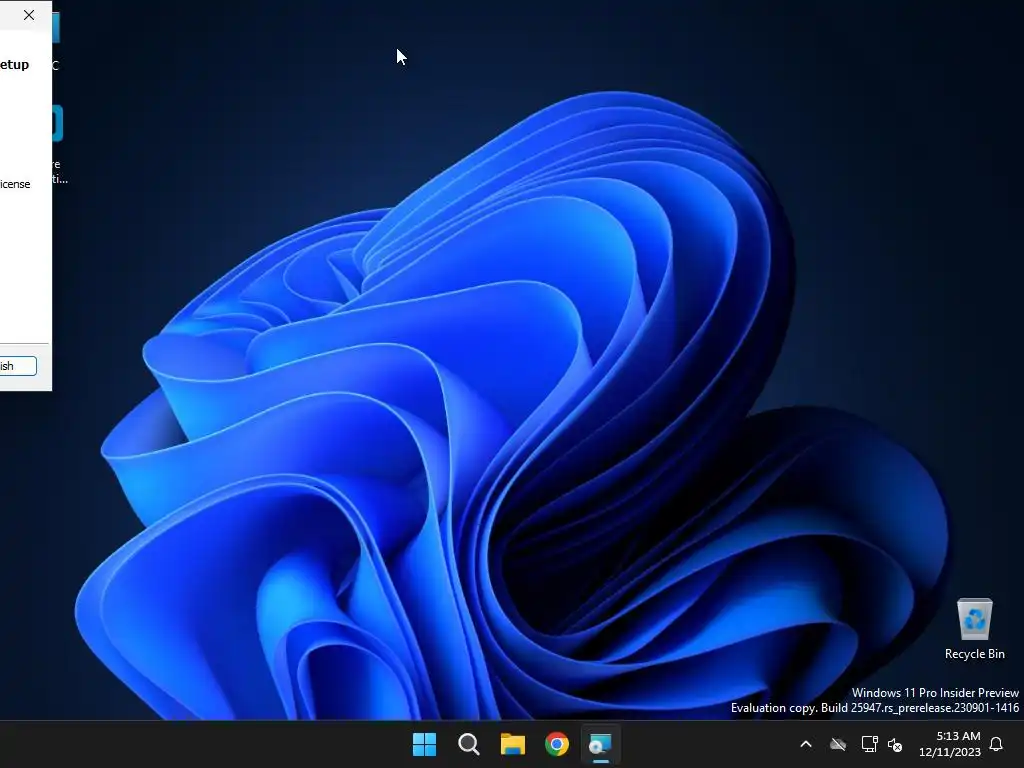Open the OneDrive cloud tray icon
Screen dimensions: 1024x768
pos(838,744)
